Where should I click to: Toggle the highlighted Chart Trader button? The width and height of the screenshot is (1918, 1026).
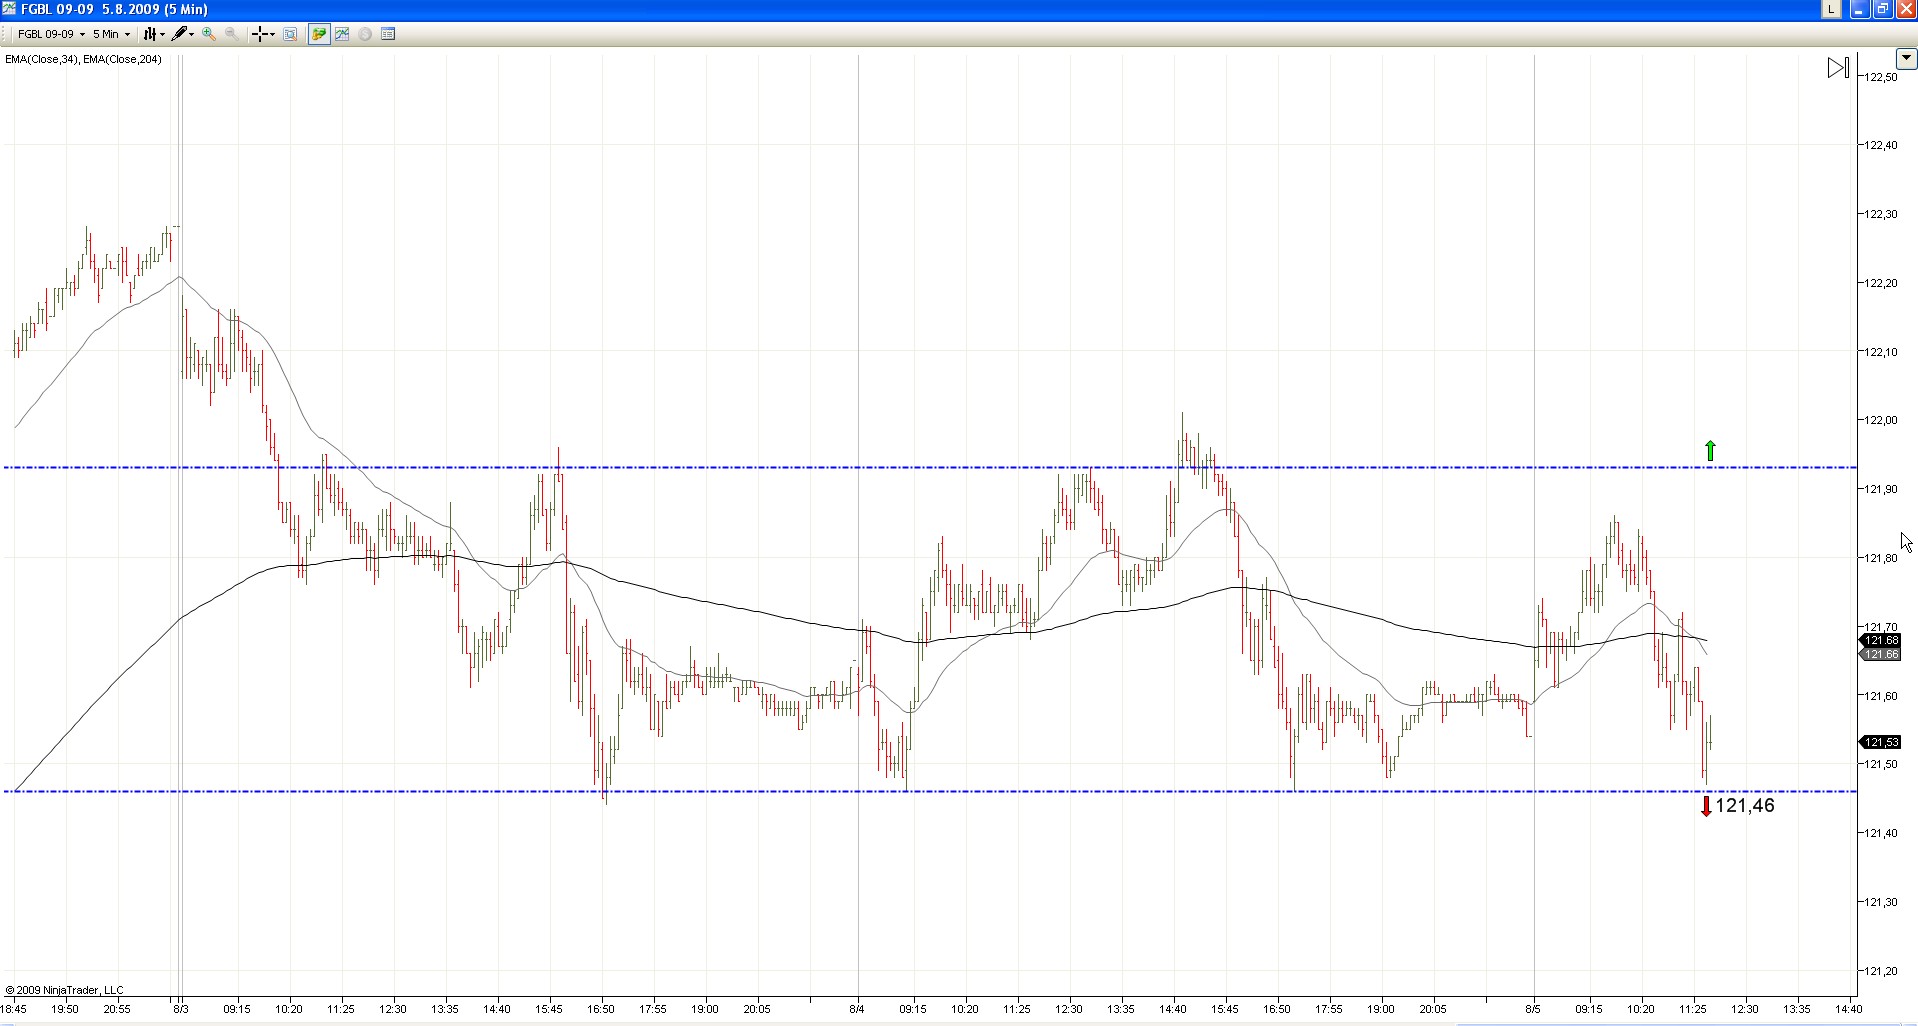point(319,34)
